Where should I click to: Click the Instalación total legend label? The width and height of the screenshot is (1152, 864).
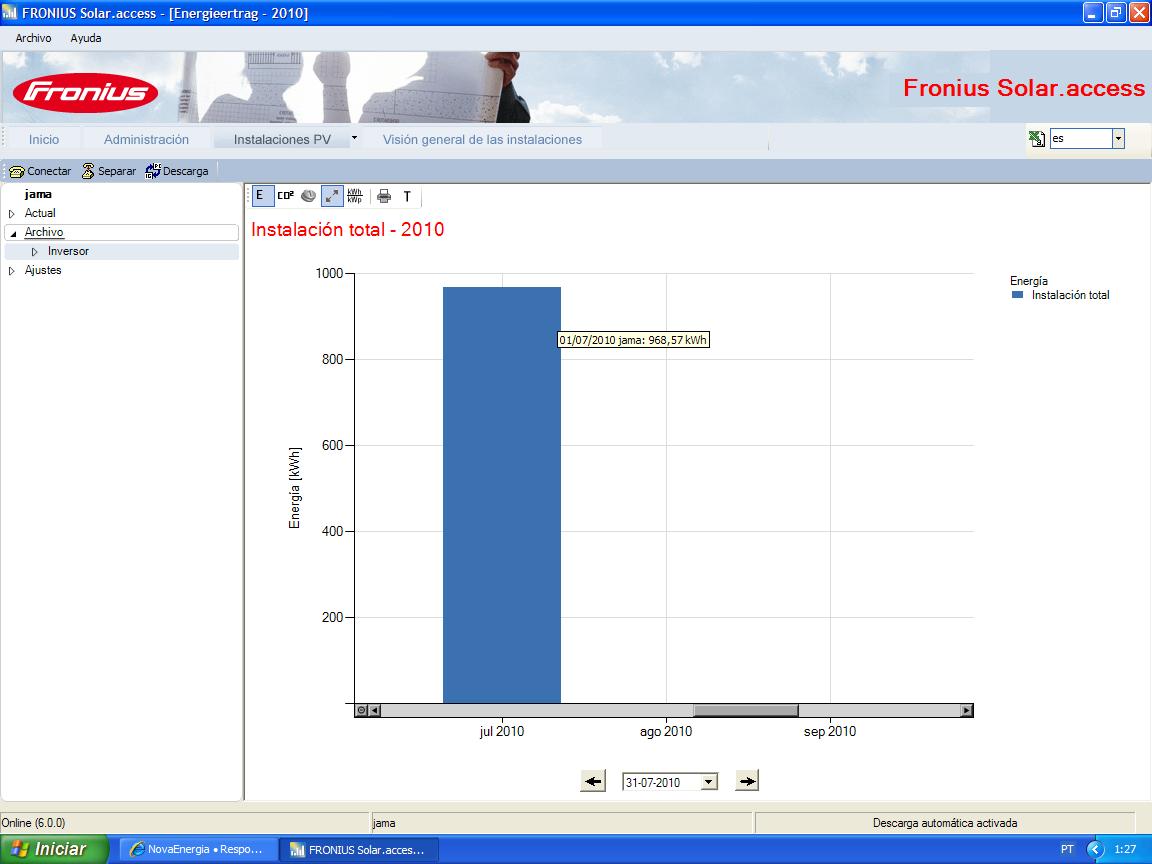pos(1070,295)
